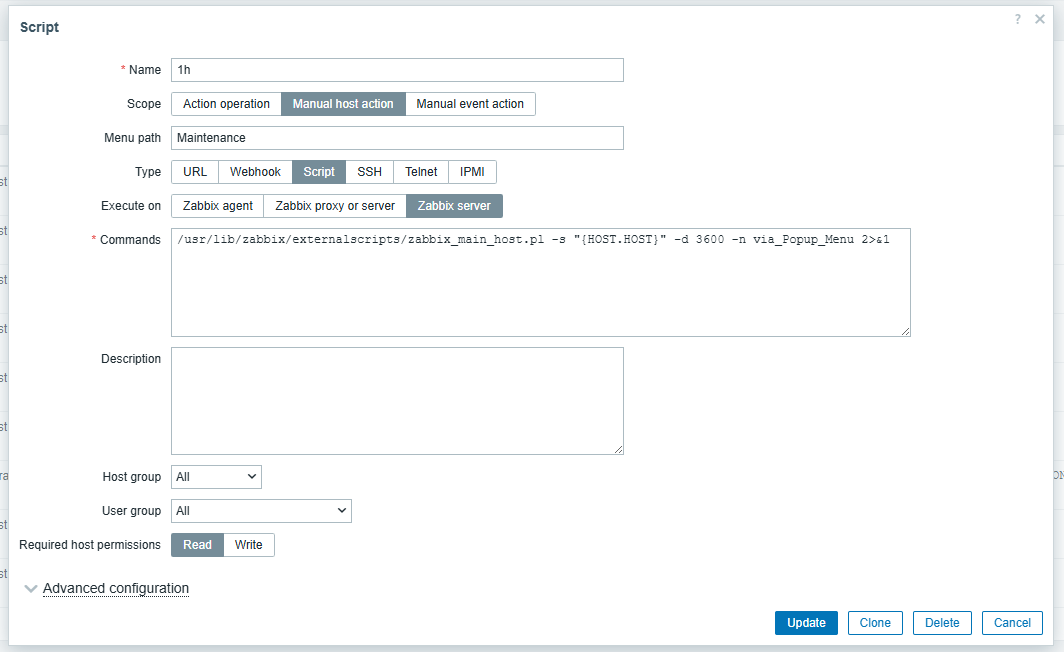Clone this script
1064x652 pixels.
tap(875, 623)
